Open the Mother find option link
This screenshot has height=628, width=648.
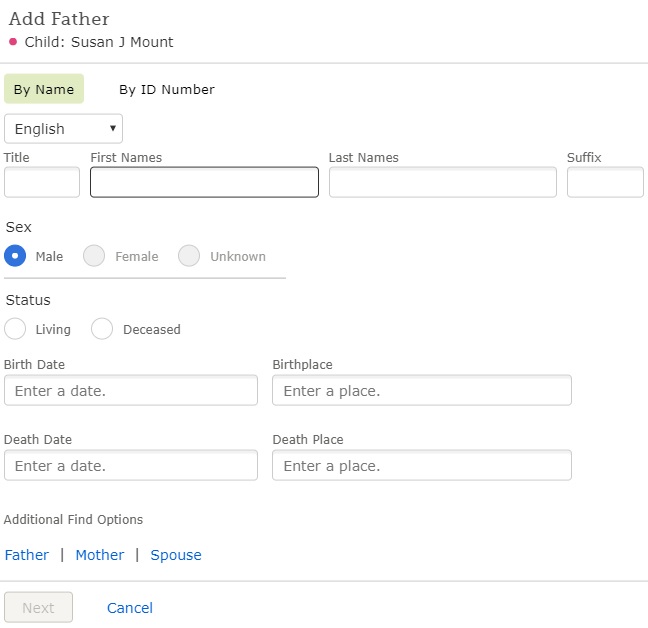point(100,555)
